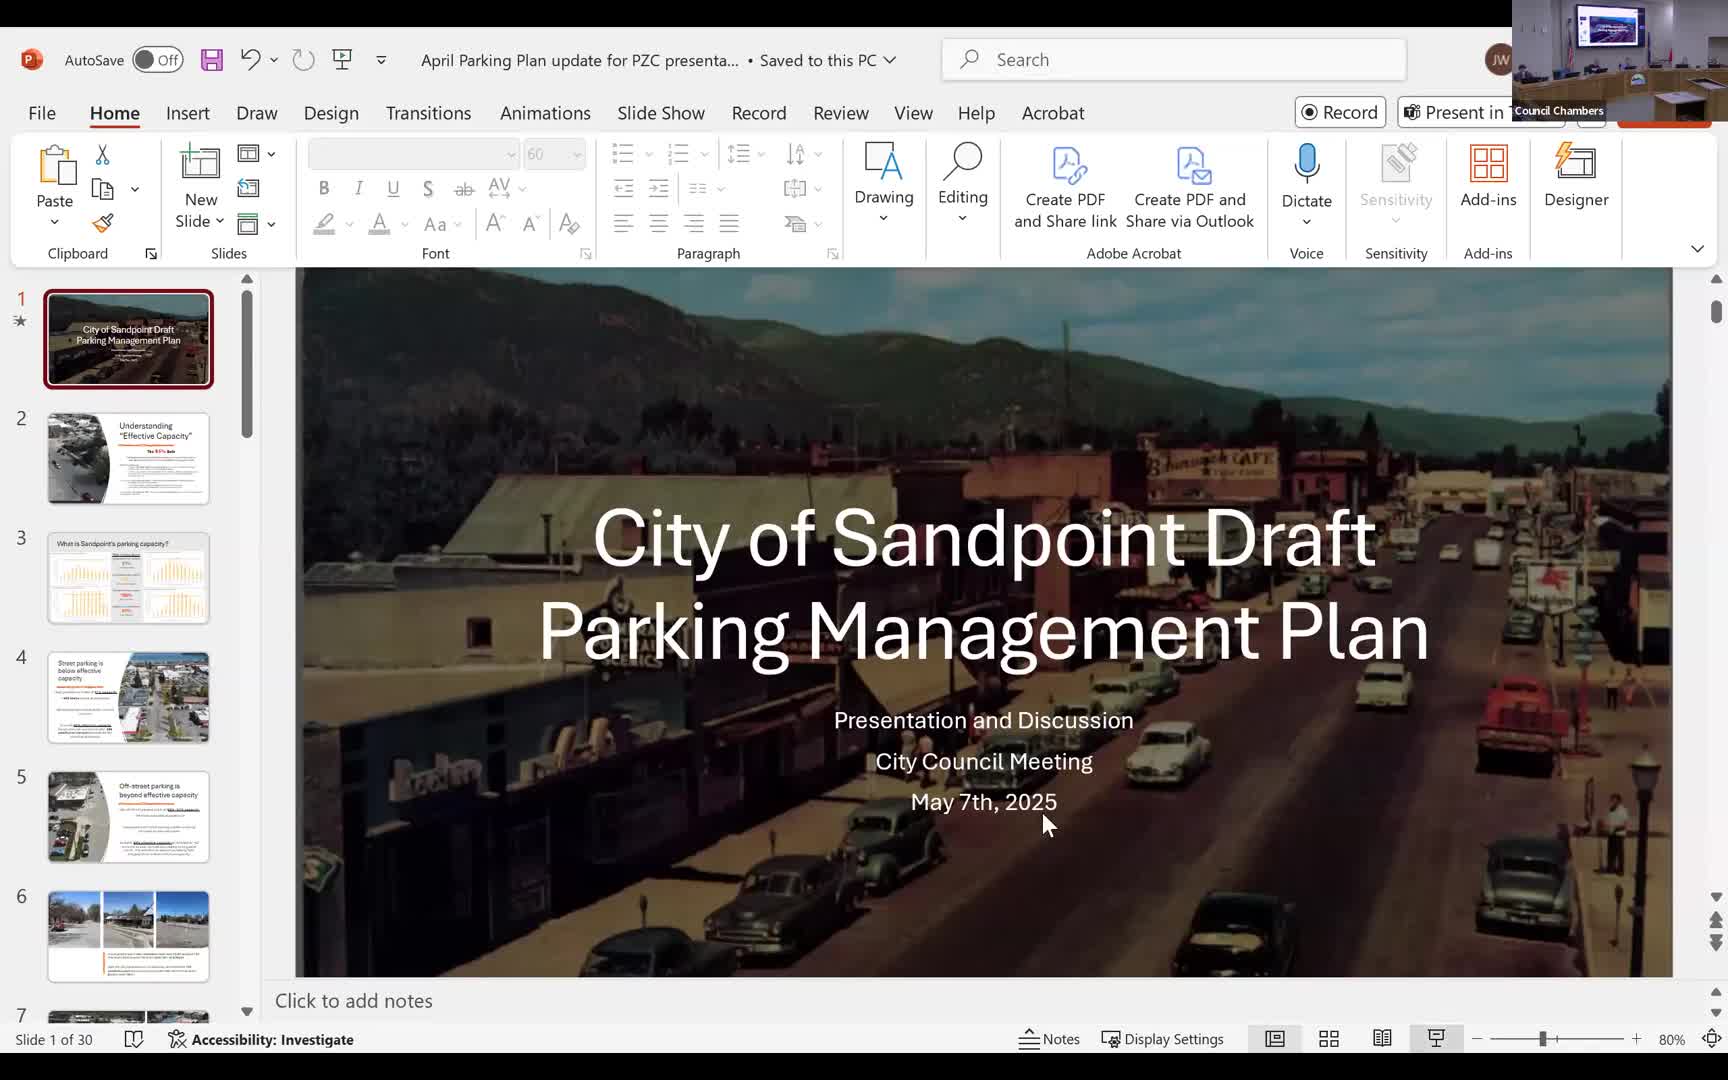Click the Save icon in title bar
1728x1080 pixels.
(x=212, y=60)
